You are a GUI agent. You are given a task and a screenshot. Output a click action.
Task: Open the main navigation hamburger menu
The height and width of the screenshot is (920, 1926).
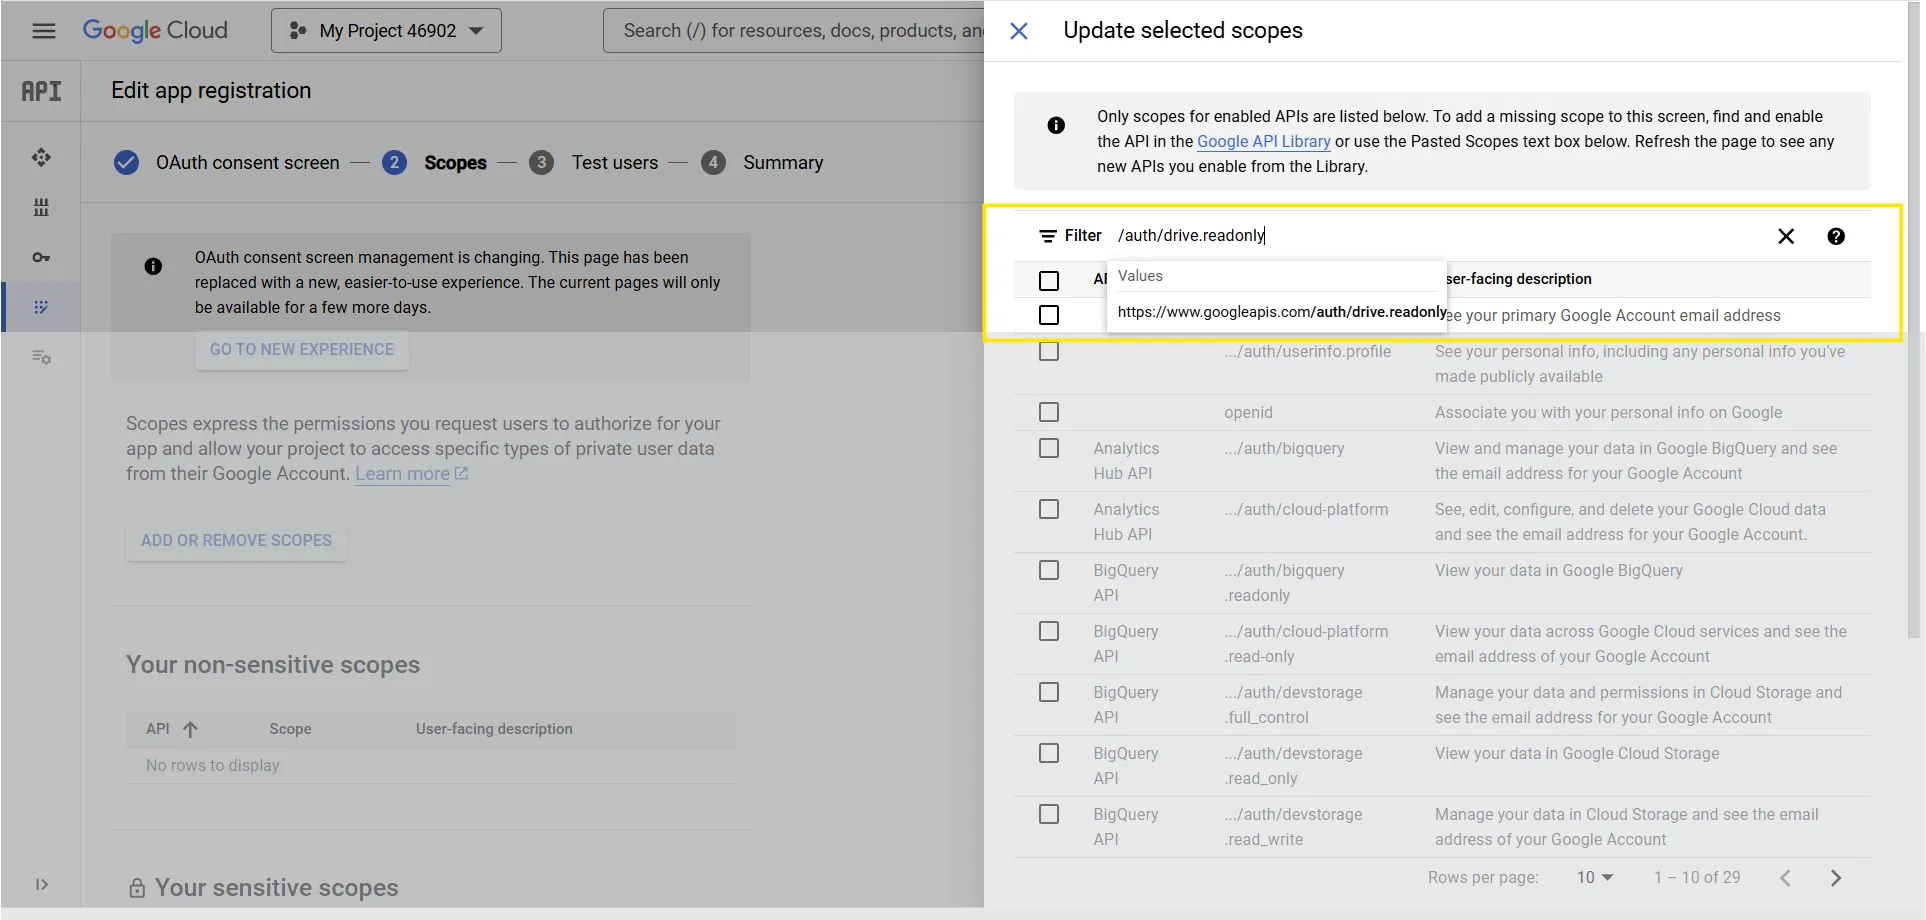point(44,31)
